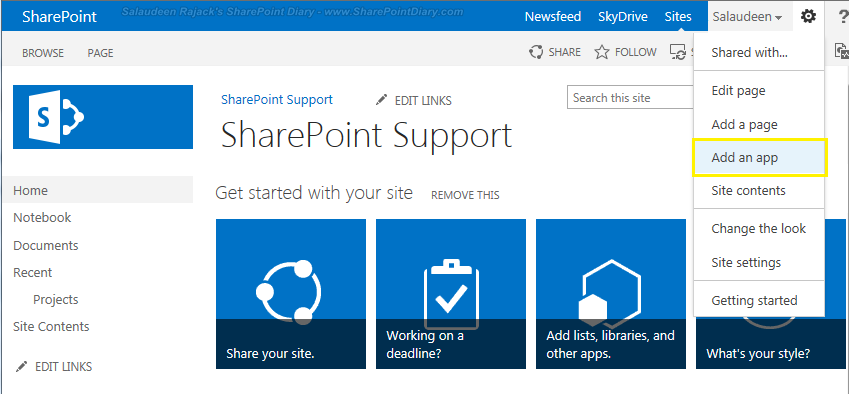The width and height of the screenshot is (849, 394).
Task: Open the PAGE ribbon tab
Action: [x=101, y=53]
